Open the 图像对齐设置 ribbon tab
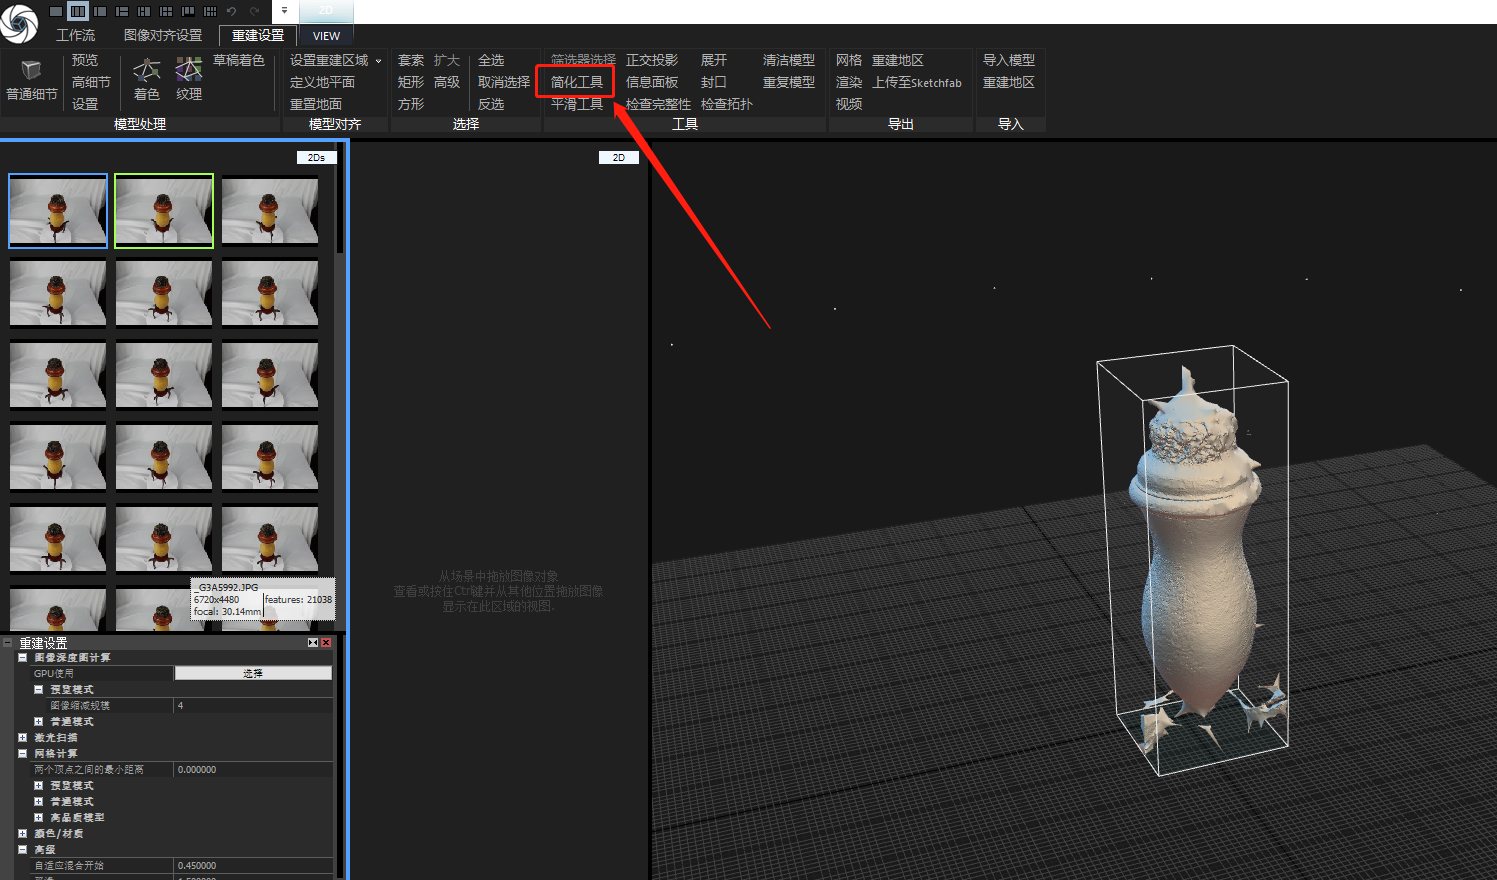Screen dimensions: 1497x880 click(x=163, y=35)
